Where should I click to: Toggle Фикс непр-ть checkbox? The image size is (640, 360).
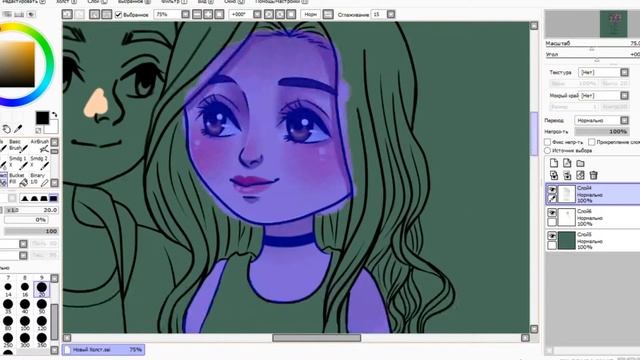click(547, 142)
